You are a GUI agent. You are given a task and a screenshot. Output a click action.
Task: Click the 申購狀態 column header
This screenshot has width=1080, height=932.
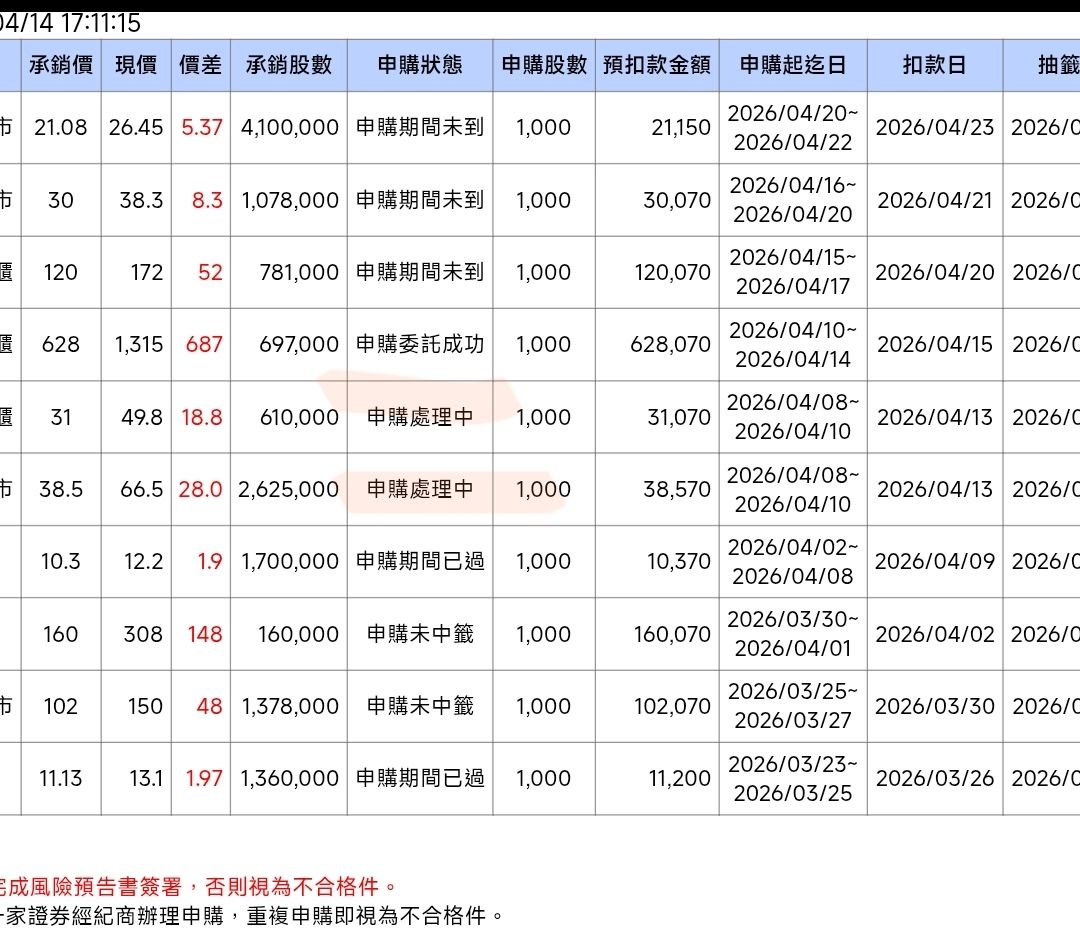(420, 65)
